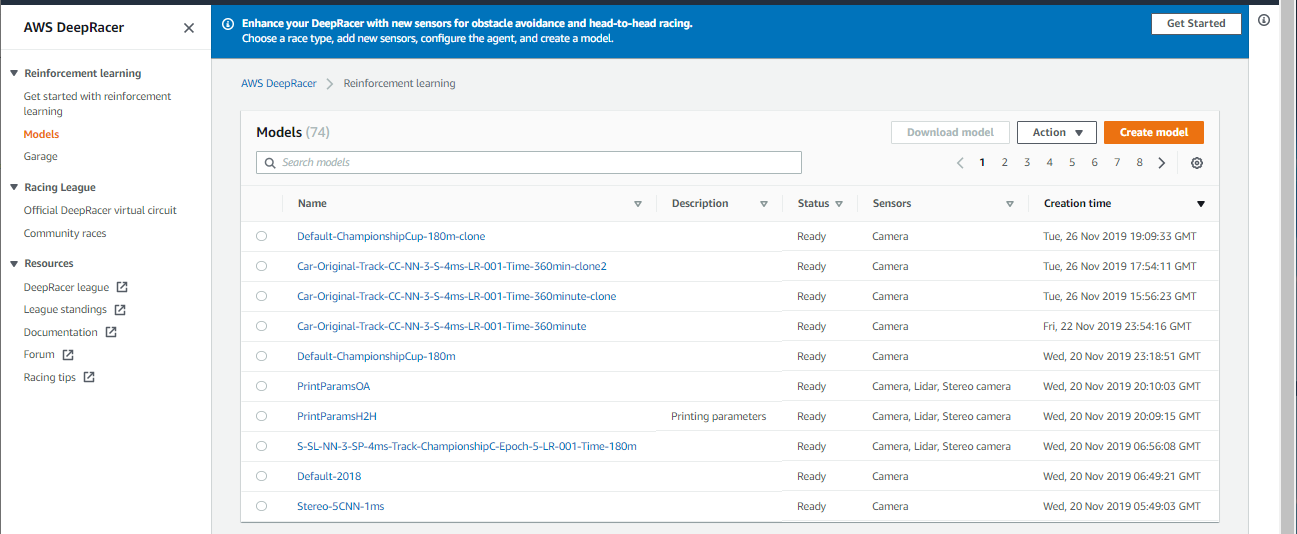
Task: Click the Create model button
Action: pos(1153,132)
